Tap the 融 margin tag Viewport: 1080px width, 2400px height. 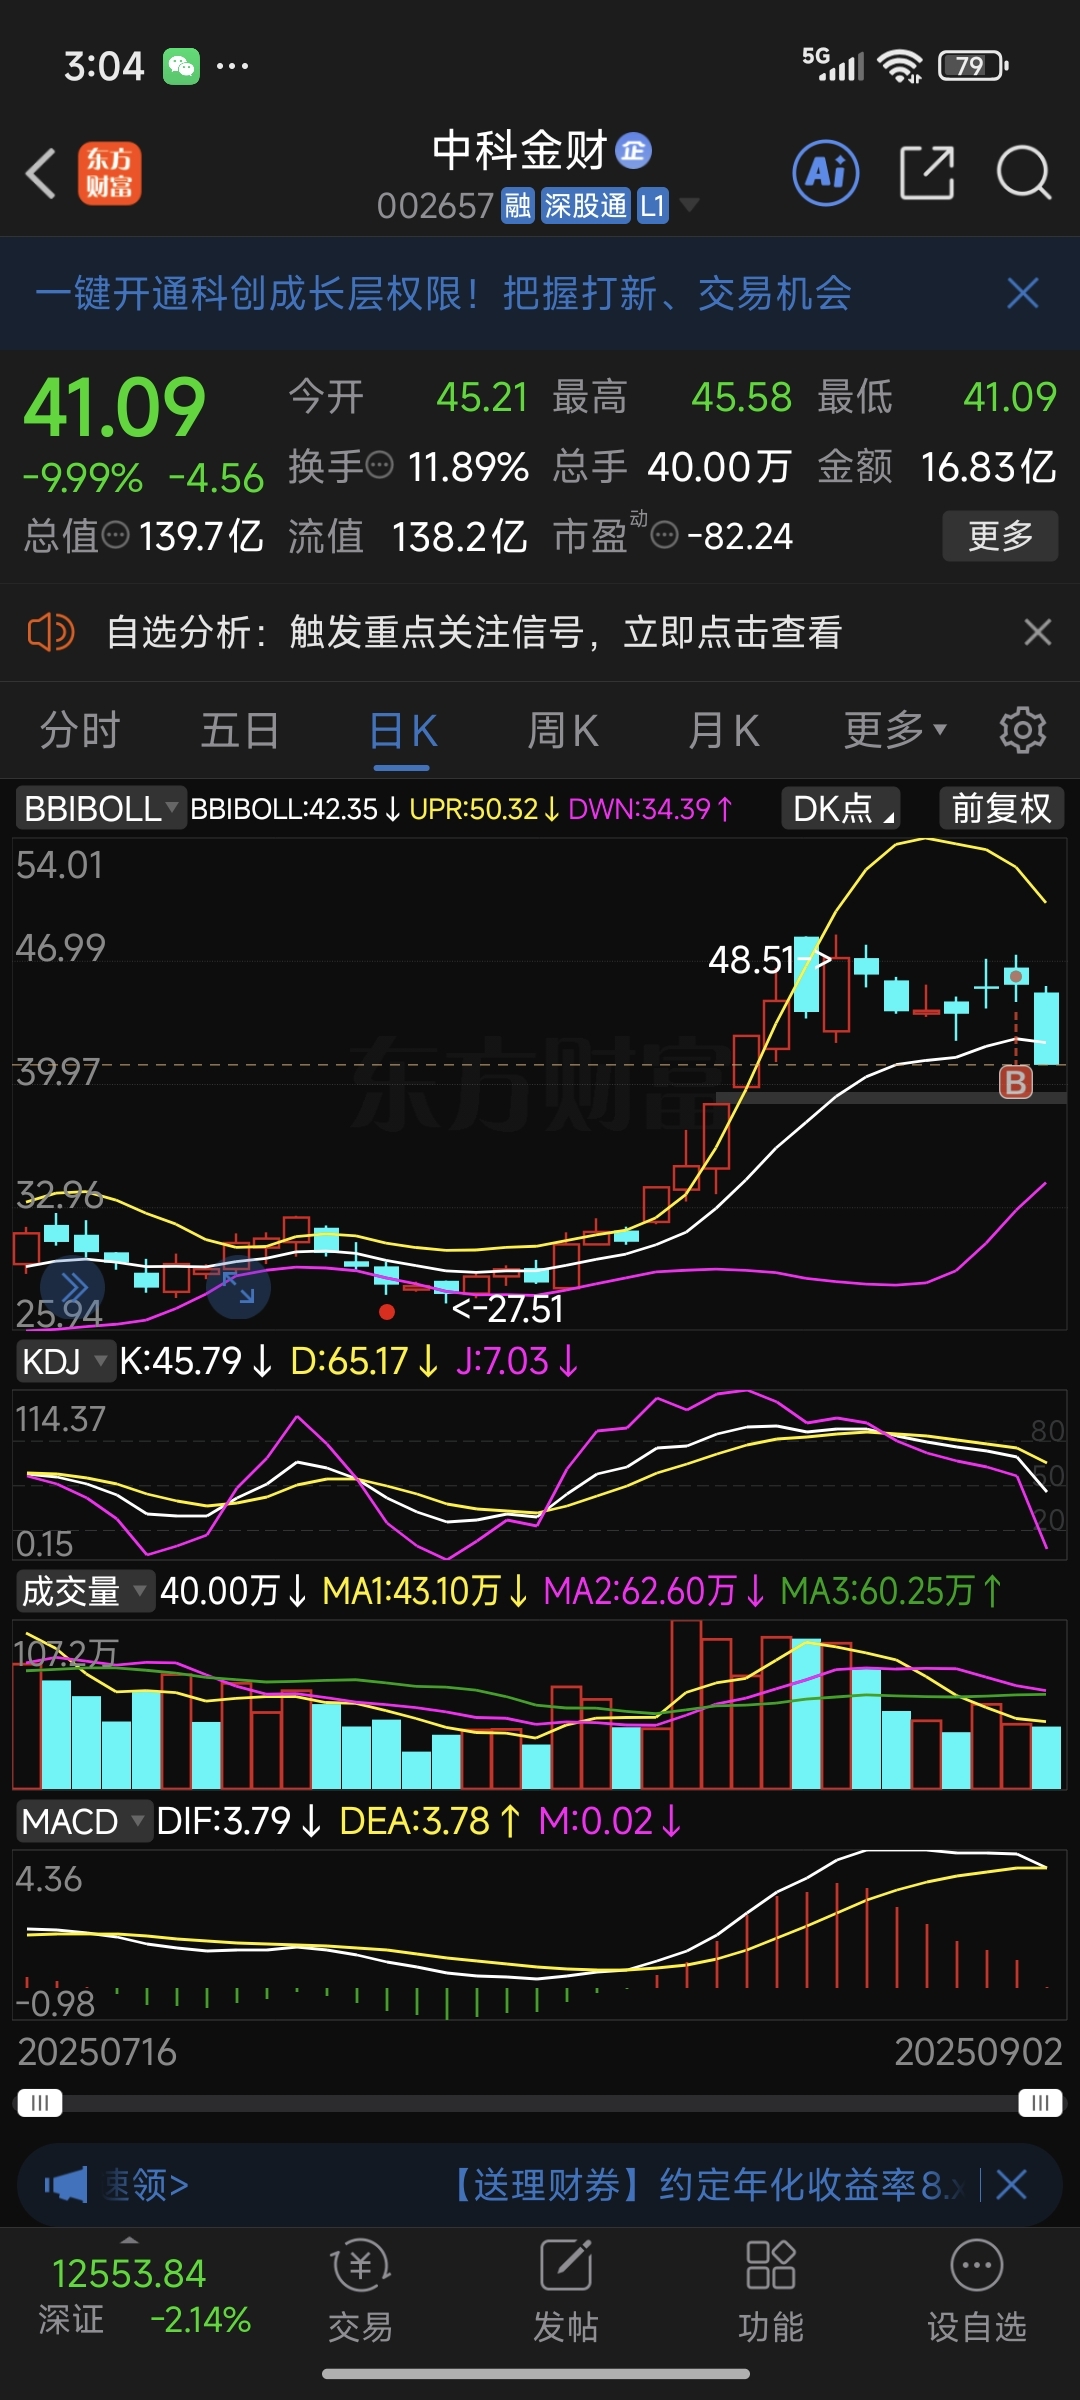pyautogui.click(x=517, y=206)
